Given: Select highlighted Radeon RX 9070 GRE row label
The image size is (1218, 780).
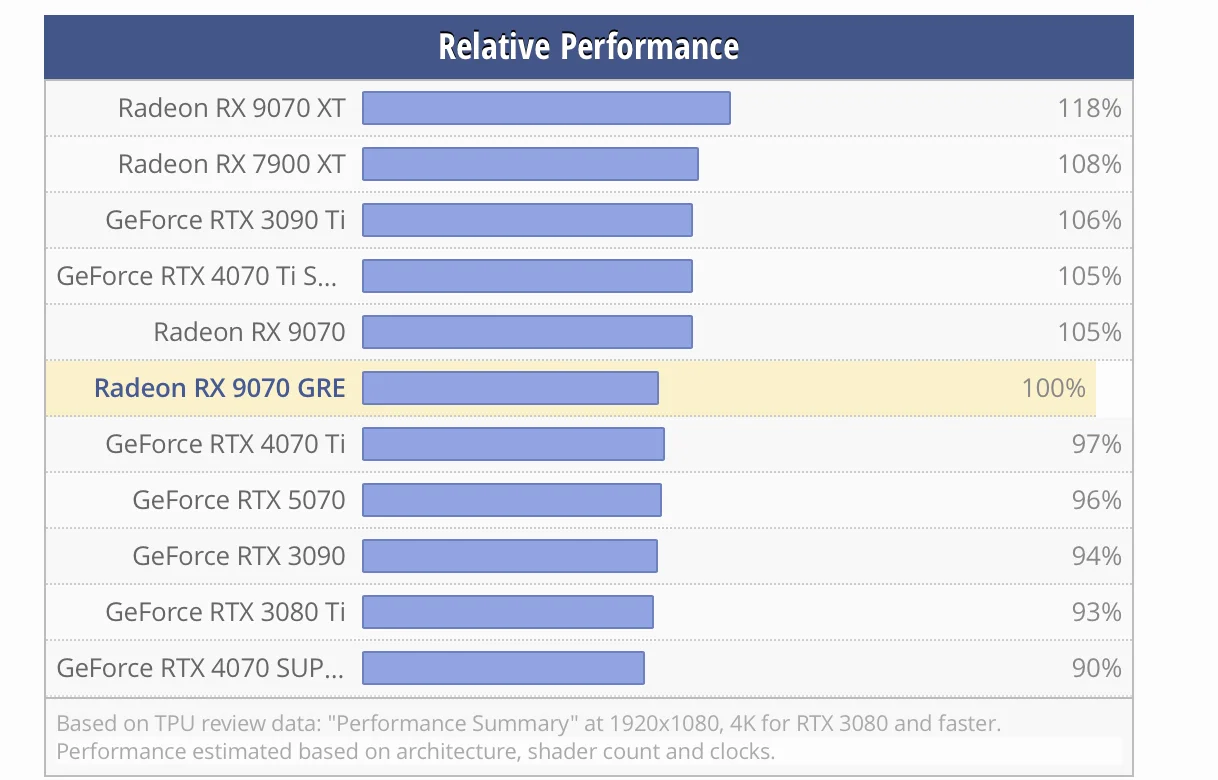Looking at the screenshot, I should (x=219, y=388).
